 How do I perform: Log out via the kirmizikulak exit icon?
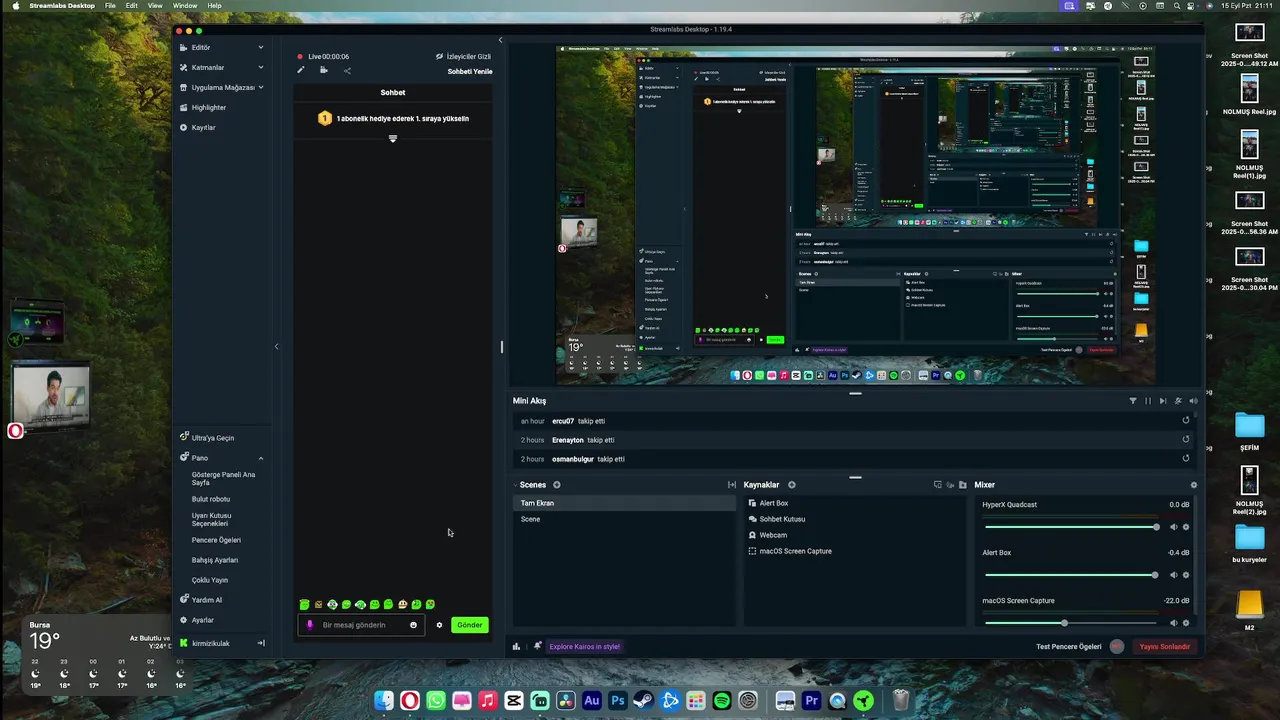coord(261,643)
